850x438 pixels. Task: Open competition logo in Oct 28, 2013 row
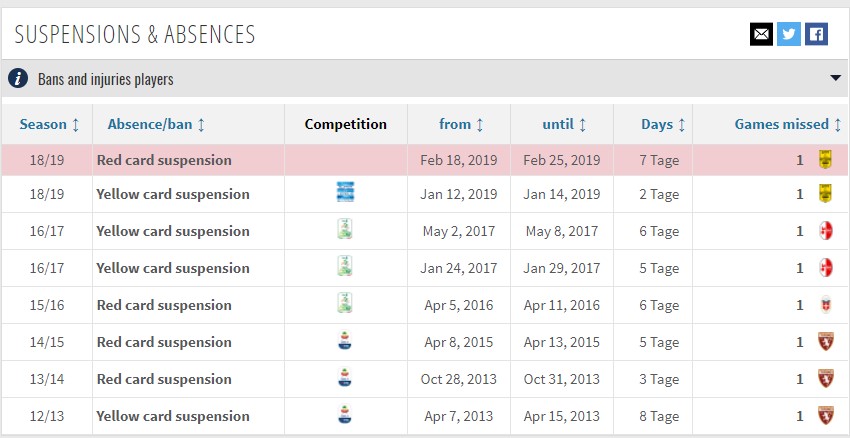[x=345, y=377]
